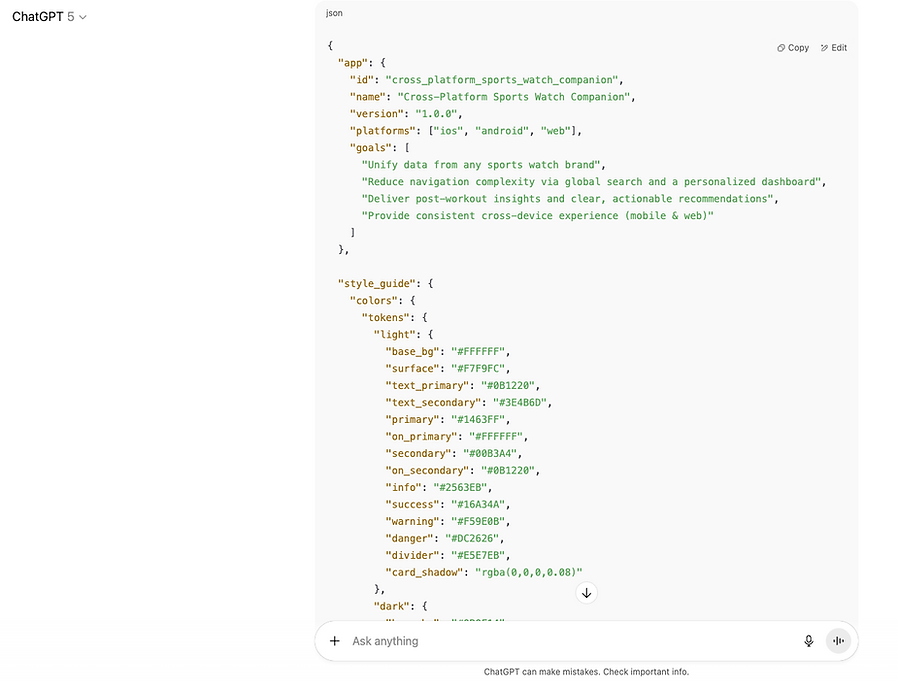The image size is (898, 681).
Task: Click the text_secondary value "#3E4B6D"
Action: pyautogui.click(x=519, y=402)
